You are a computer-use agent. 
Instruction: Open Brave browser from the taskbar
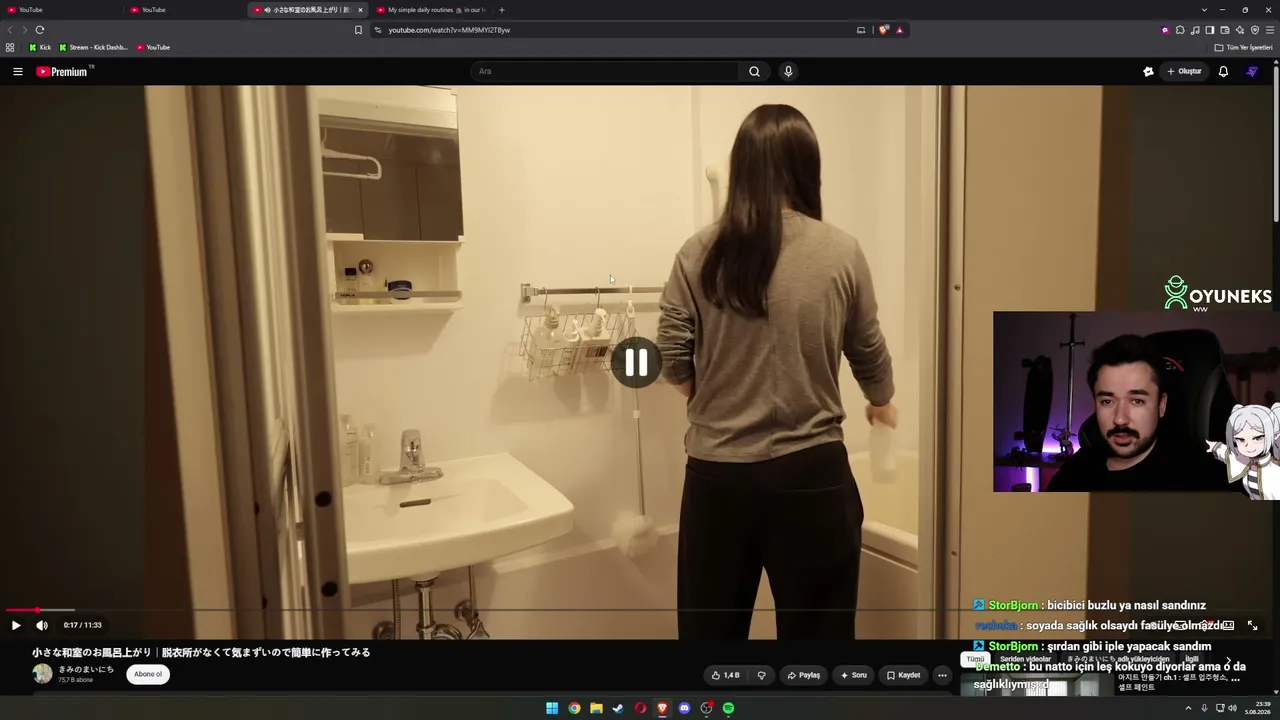click(662, 708)
